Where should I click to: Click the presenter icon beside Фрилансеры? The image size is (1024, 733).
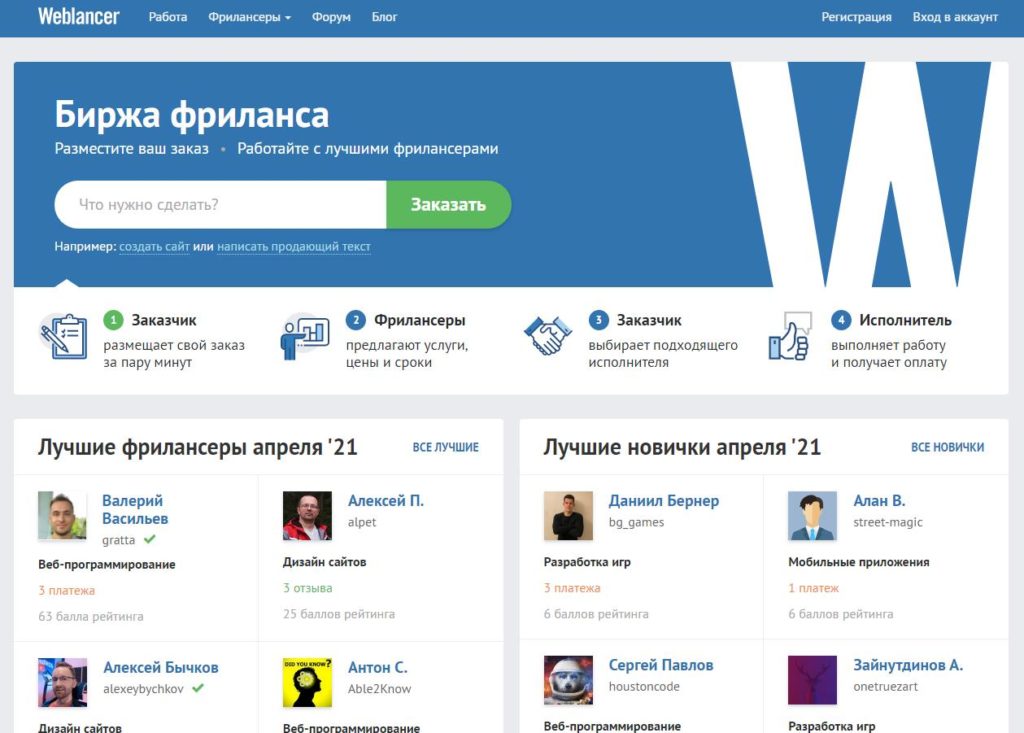[x=305, y=337]
